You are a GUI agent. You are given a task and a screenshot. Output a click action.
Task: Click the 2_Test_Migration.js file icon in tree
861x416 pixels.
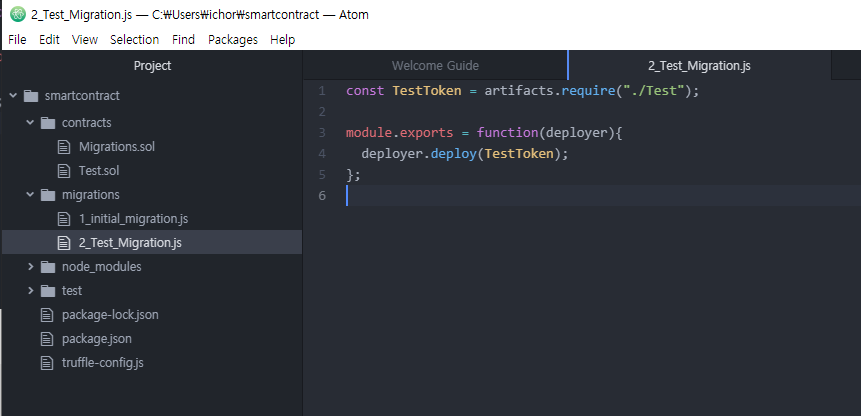point(64,243)
